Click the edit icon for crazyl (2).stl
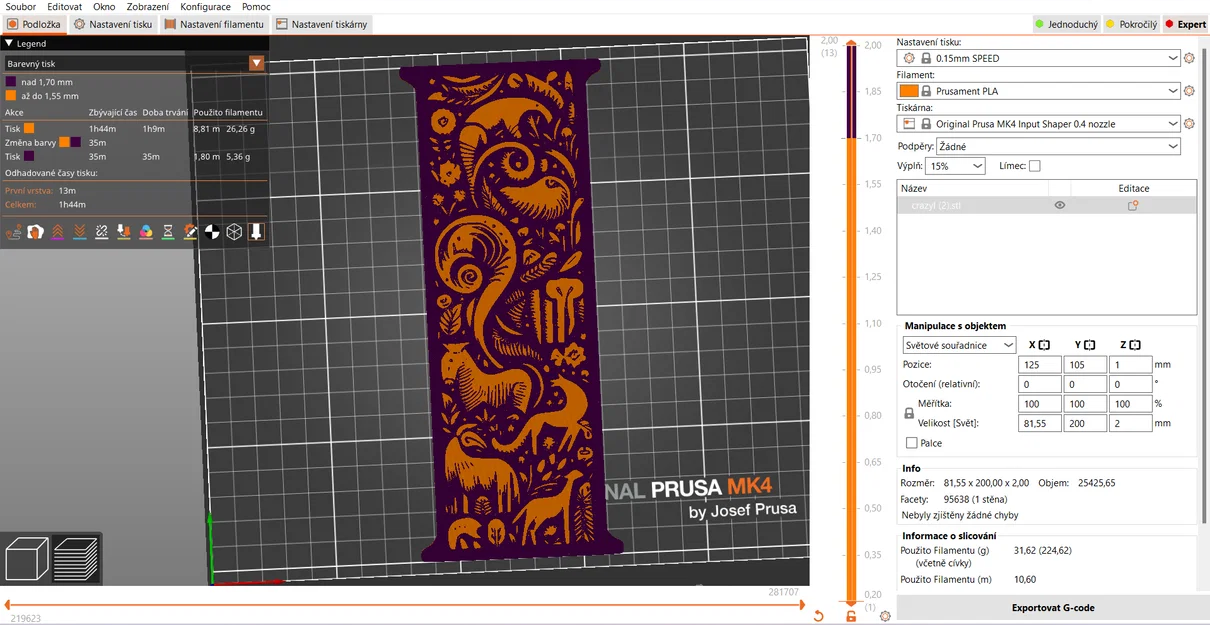 (1133, 205)
